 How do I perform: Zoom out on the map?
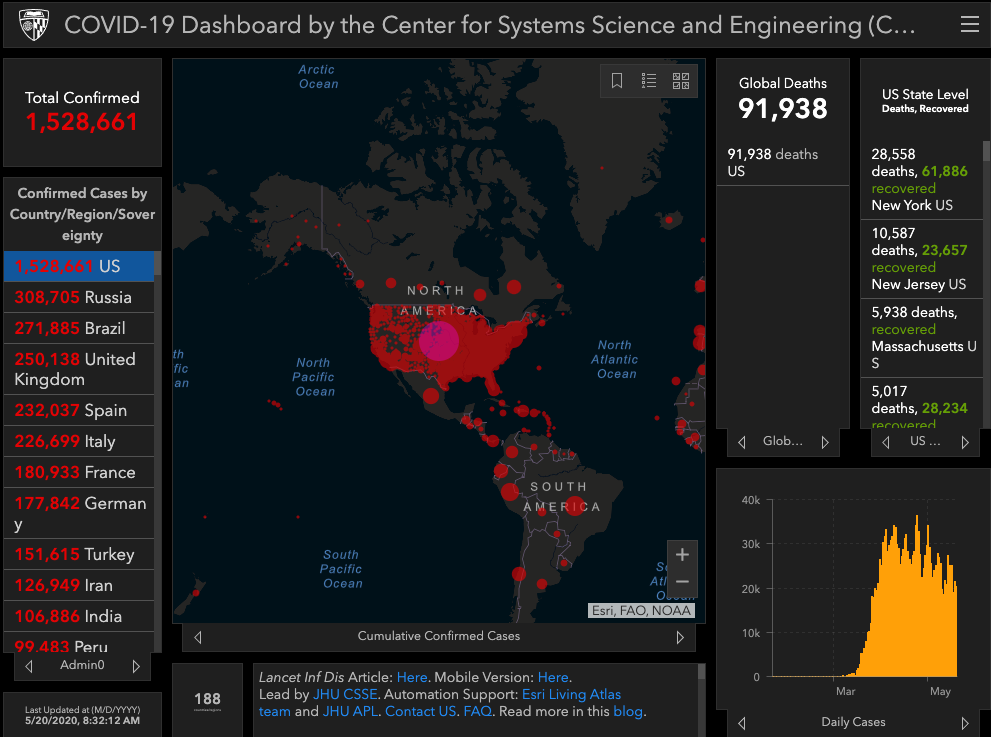[682, 582]
